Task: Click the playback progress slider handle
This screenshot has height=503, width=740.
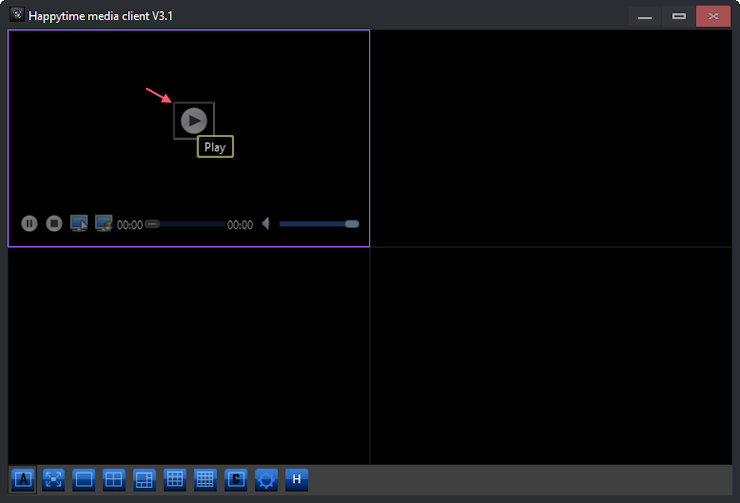Action: point(152,224)
